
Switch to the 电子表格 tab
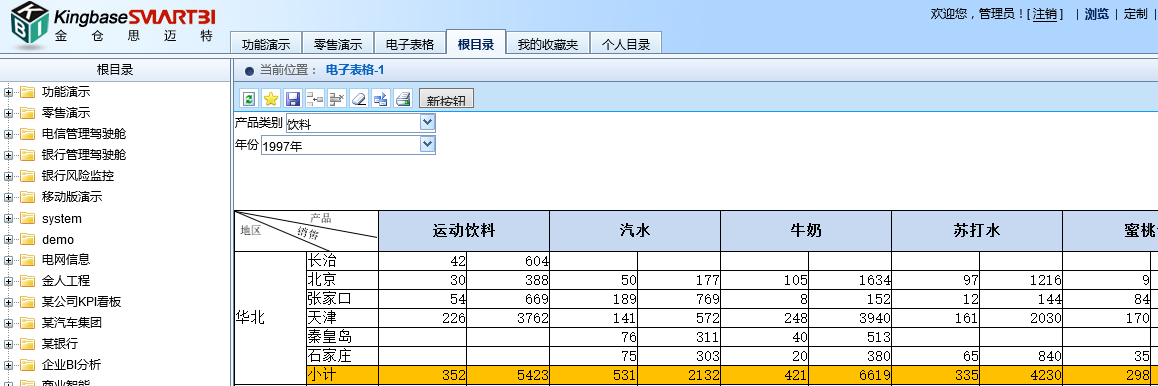410,44
